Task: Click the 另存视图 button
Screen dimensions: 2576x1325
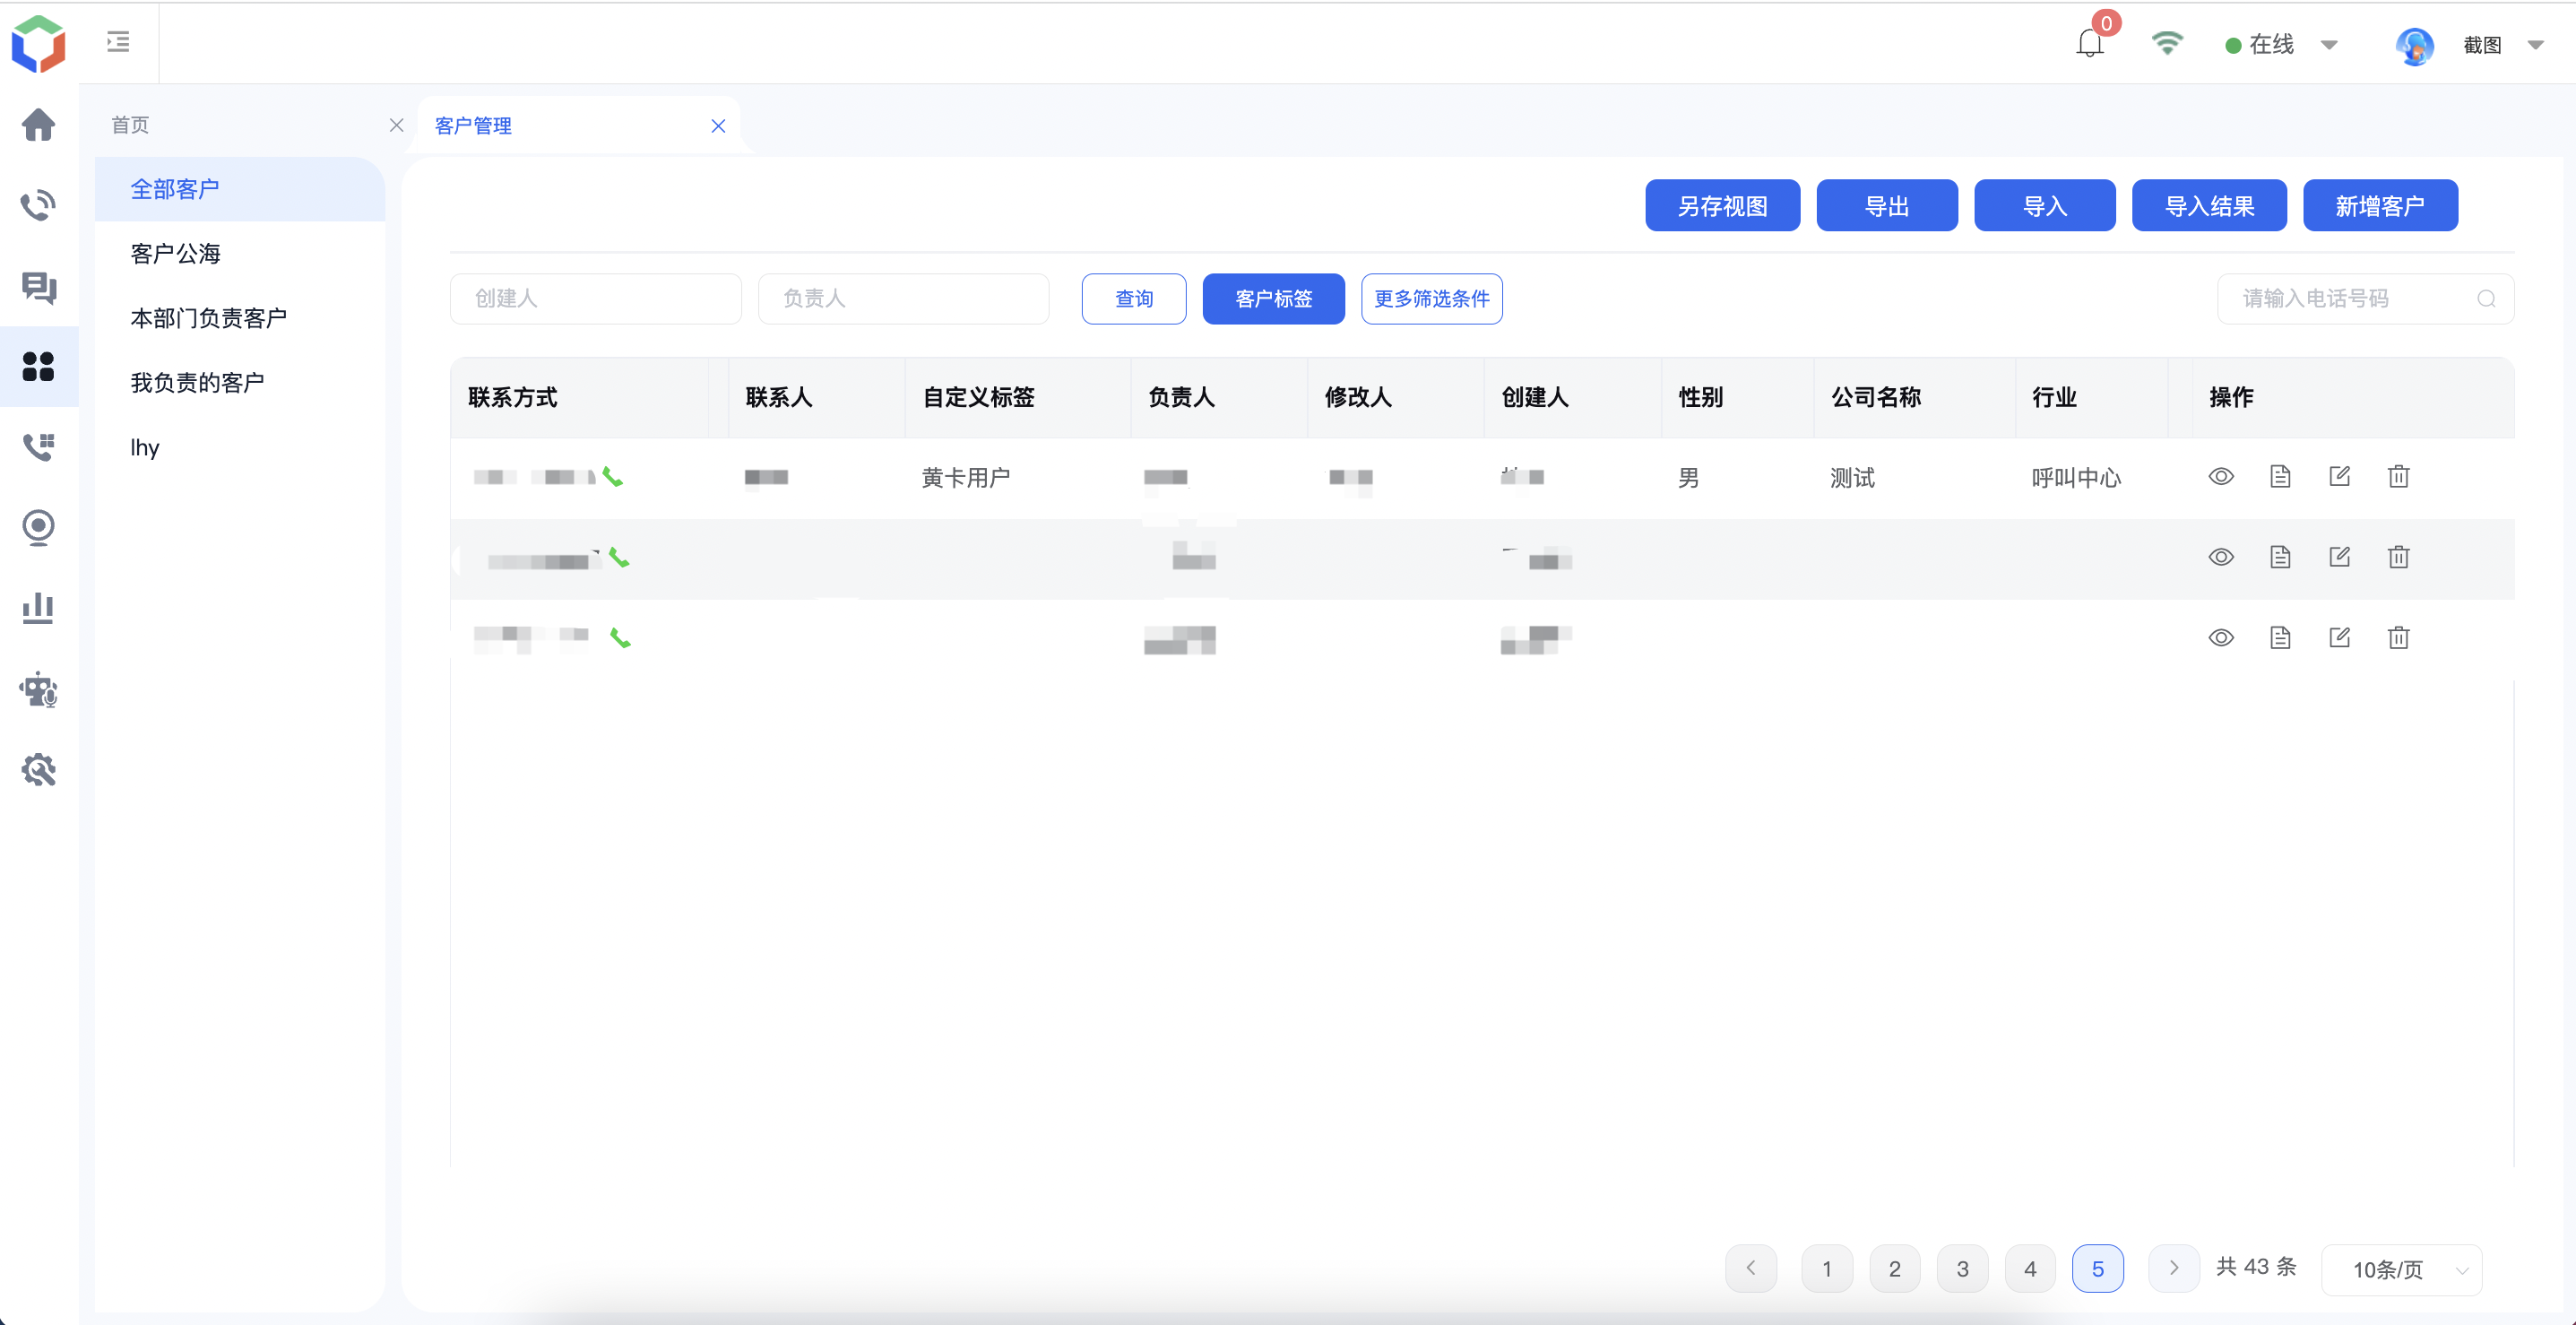Action: [1723, 206]
